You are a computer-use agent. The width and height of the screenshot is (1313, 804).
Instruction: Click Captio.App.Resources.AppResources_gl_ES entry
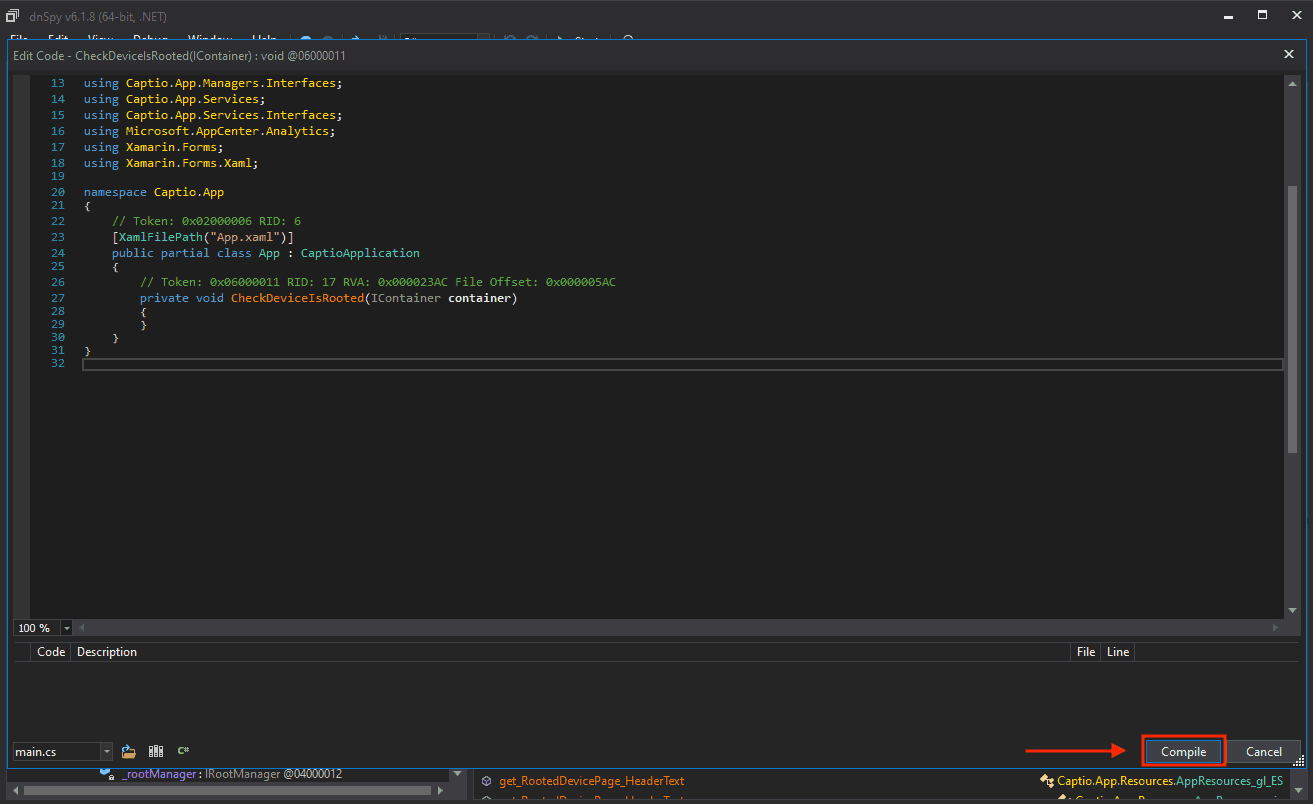[1170, 781]
